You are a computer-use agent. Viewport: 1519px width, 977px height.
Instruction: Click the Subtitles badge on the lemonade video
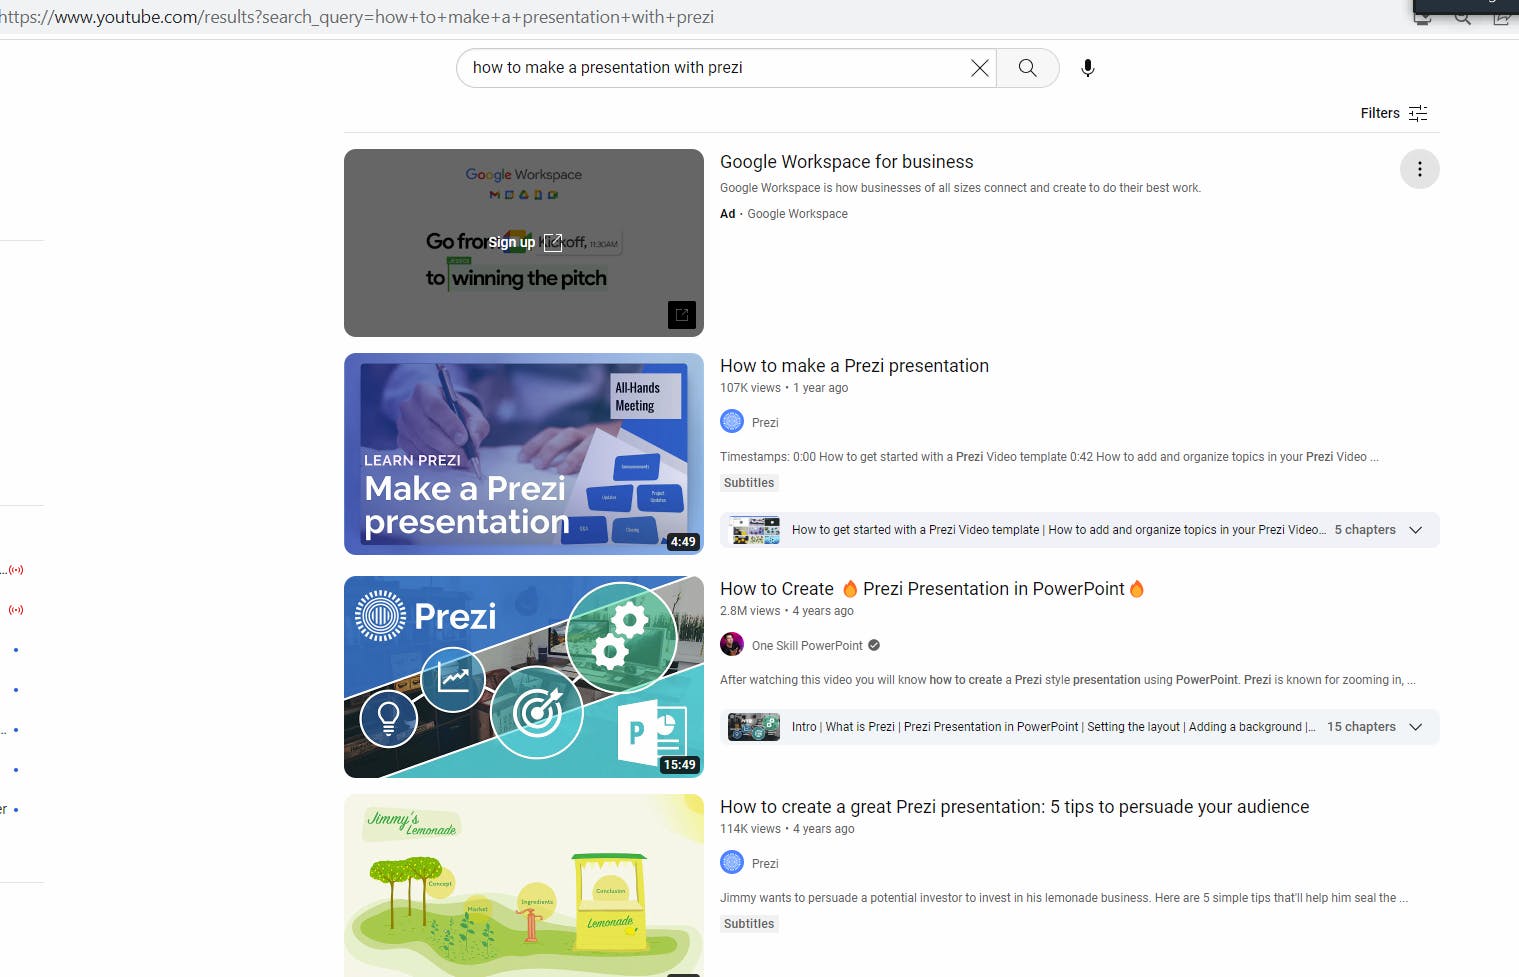pyautogui.click(x=749, y=924)
